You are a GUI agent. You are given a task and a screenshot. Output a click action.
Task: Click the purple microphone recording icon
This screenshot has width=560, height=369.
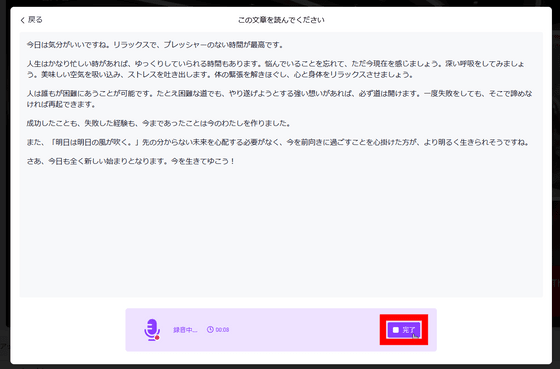(x=152, y=330)
